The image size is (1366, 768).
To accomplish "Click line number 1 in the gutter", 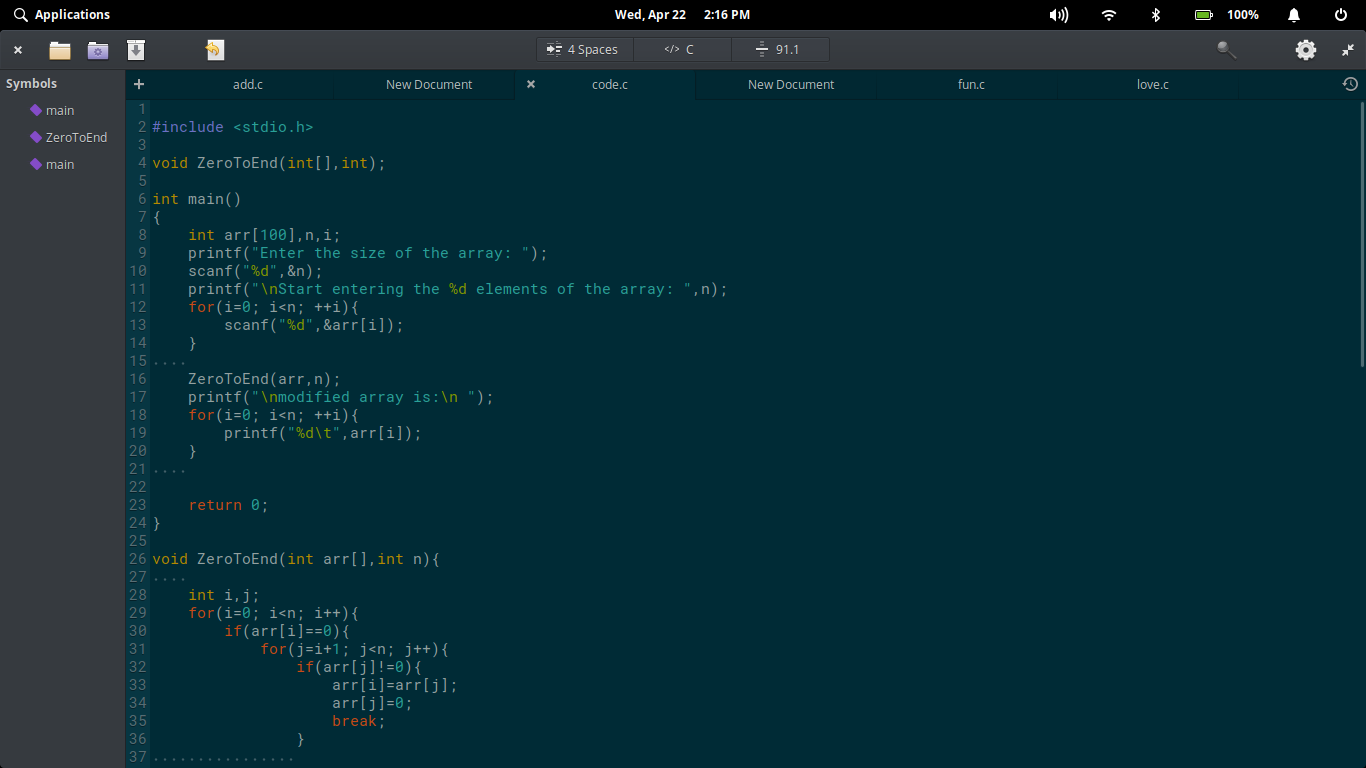I will point(142,109).
